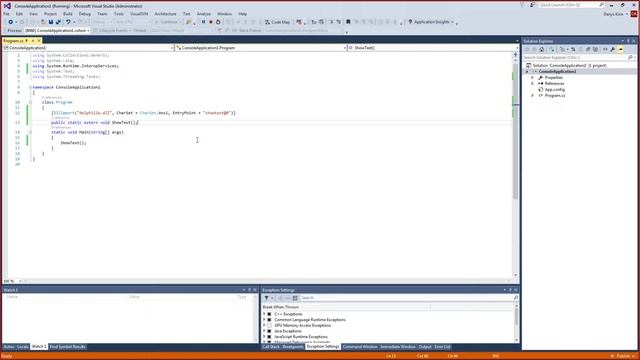Switch to the Locals tab
Viewport: 640px width, 360px height.
tap(23, 347)
